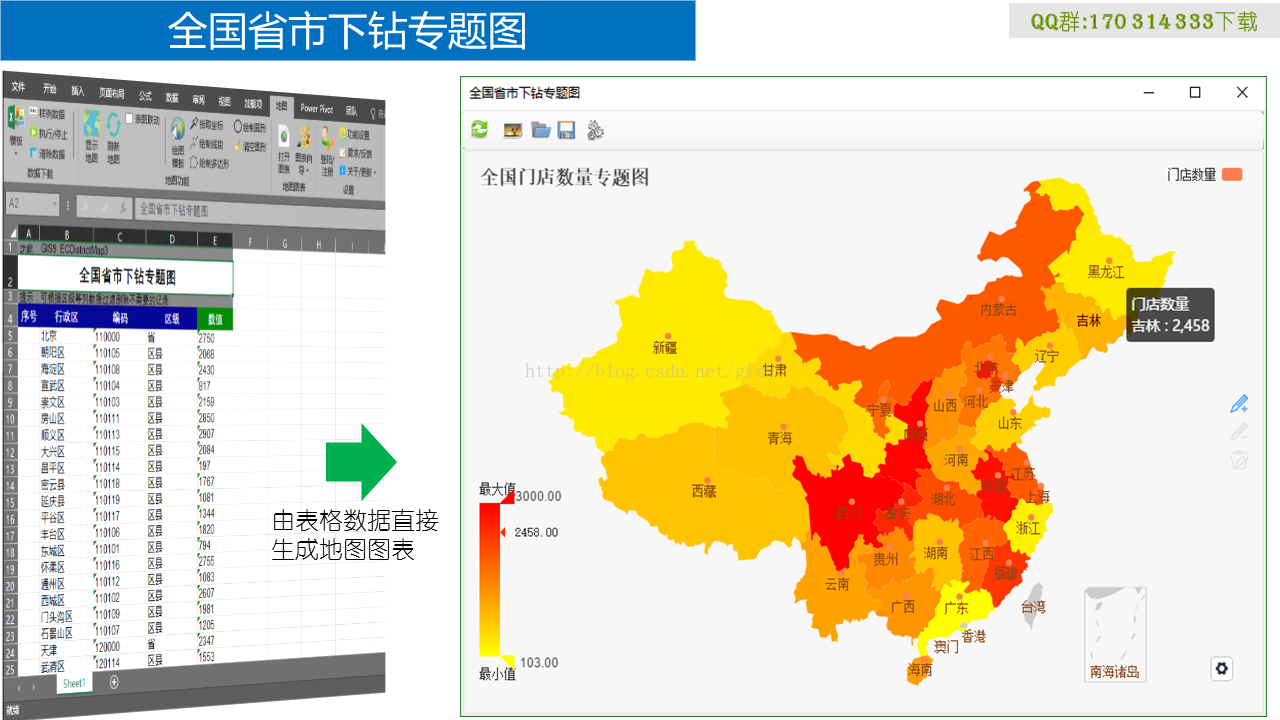Select 绘制多边形 tool in Excel ribbon

tap(210, 163)
